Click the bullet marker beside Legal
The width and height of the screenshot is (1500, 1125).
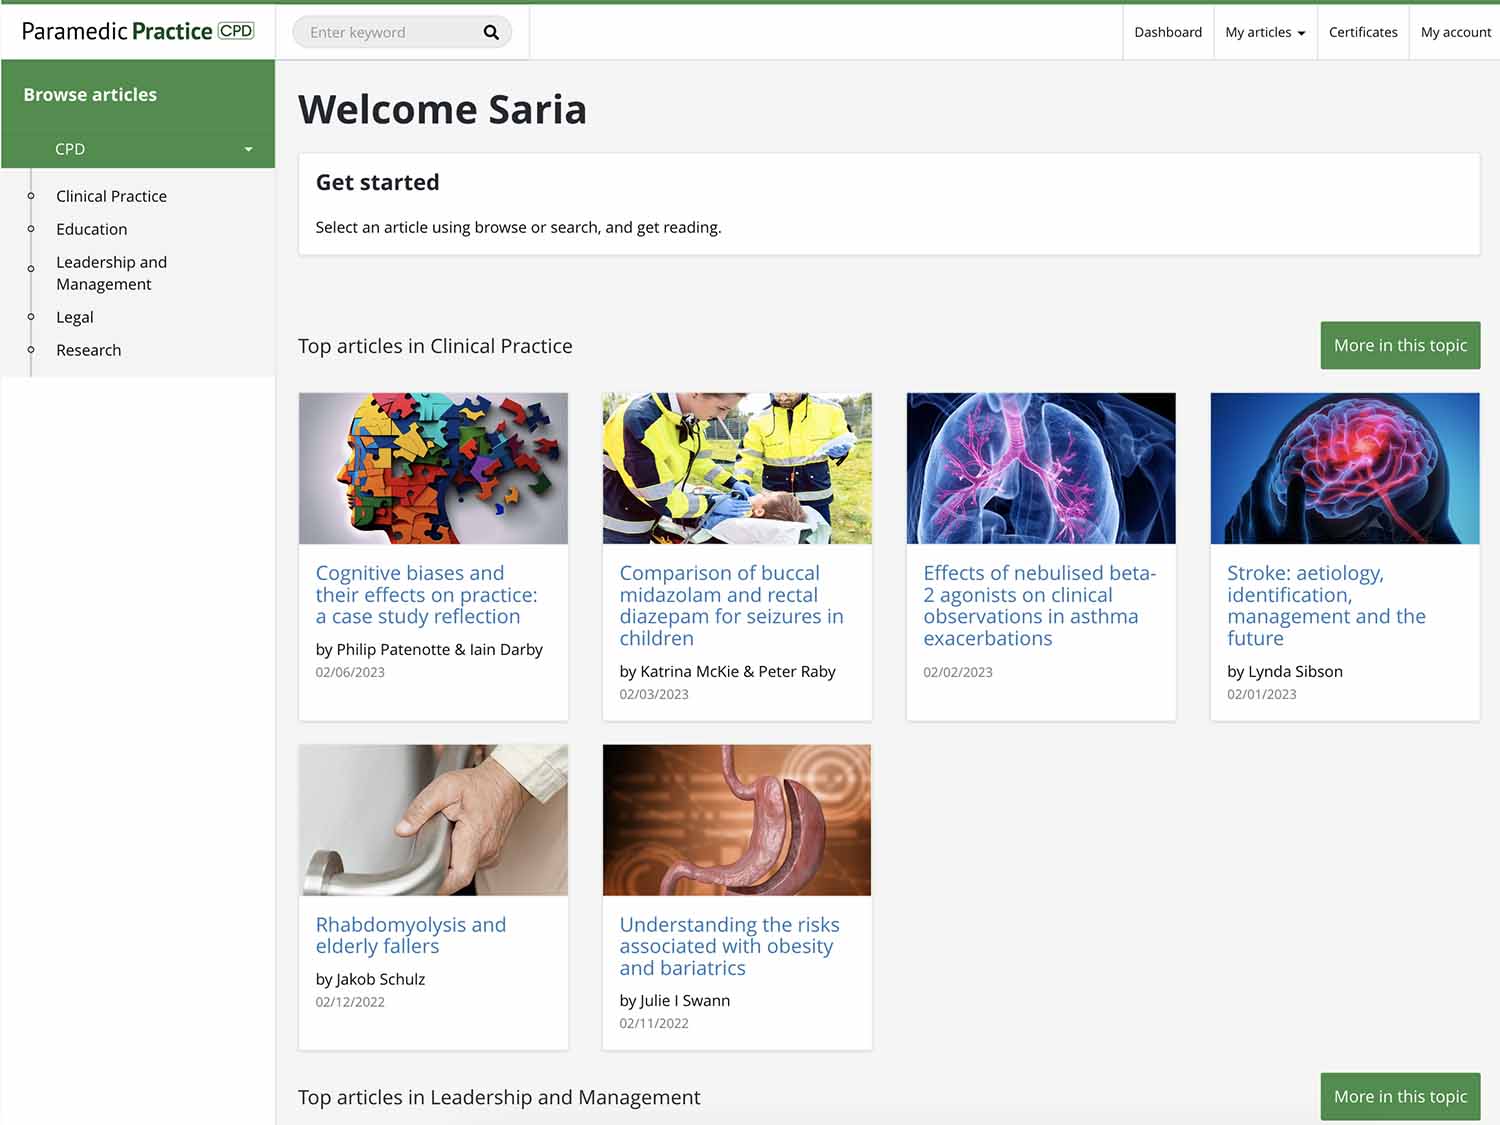30,317
